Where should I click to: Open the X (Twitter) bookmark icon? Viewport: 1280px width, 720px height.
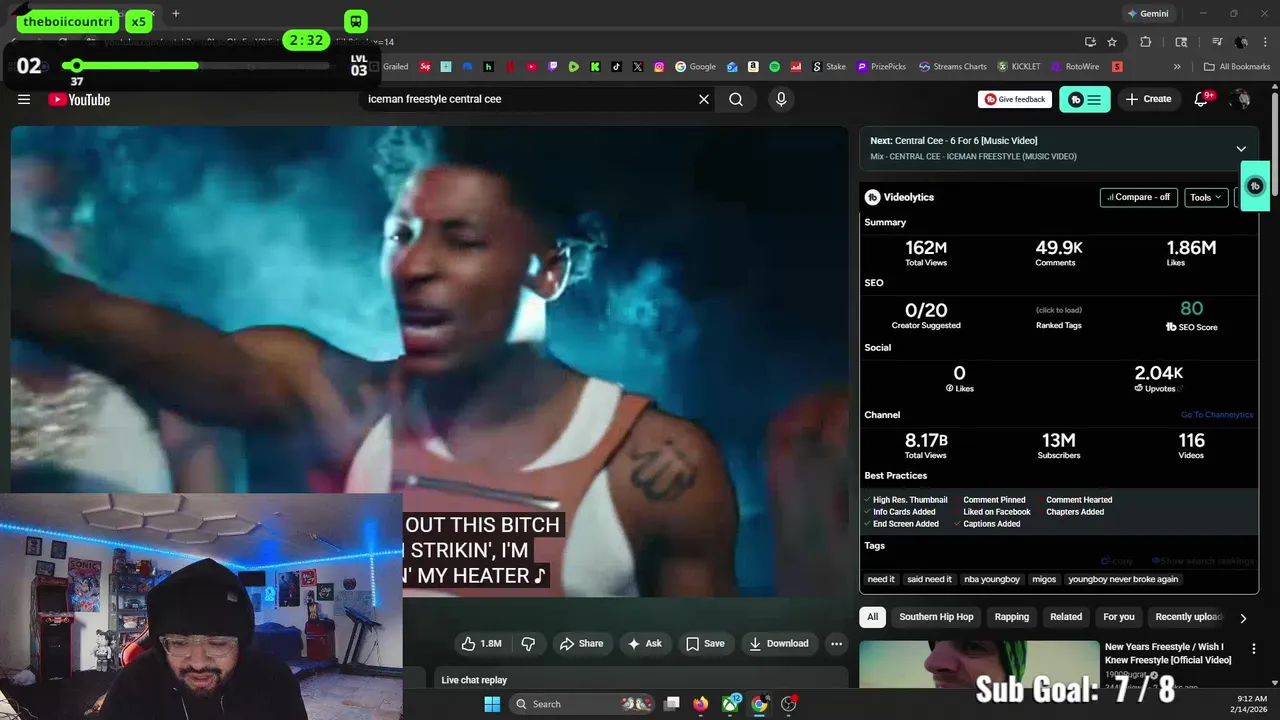(638, 67)
